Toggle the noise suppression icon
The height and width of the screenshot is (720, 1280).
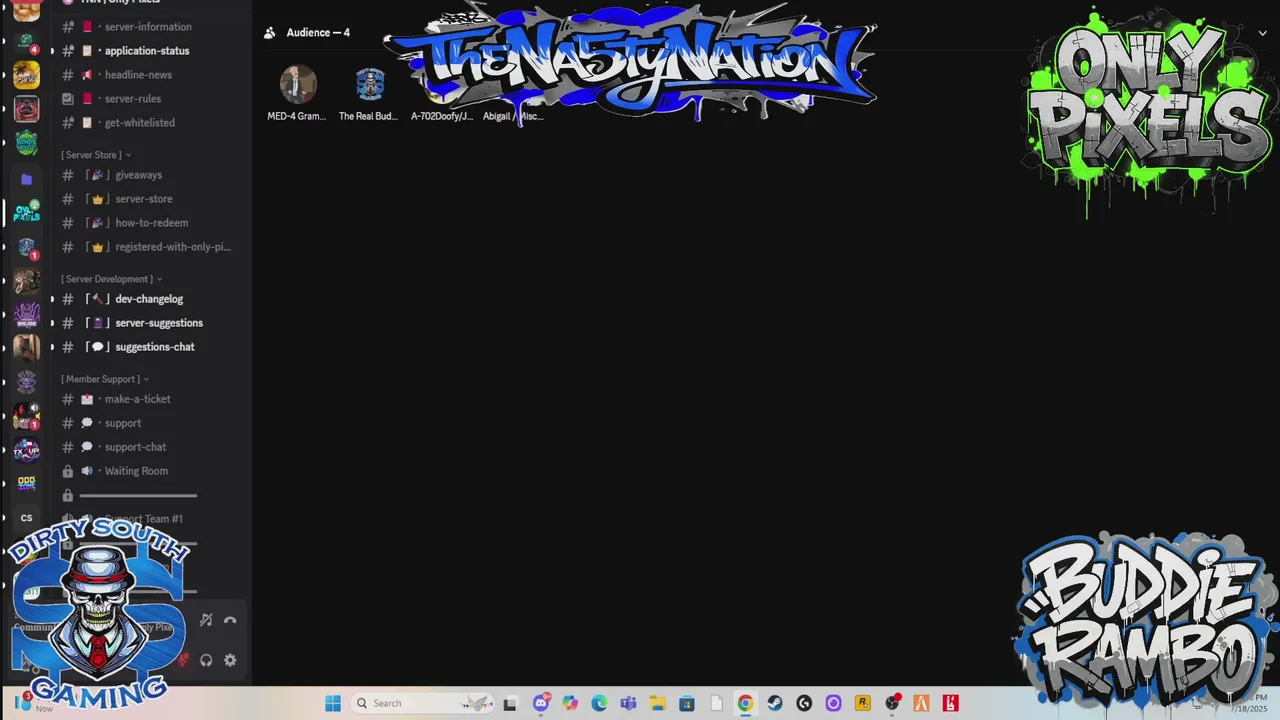click(x=206, y=620)
